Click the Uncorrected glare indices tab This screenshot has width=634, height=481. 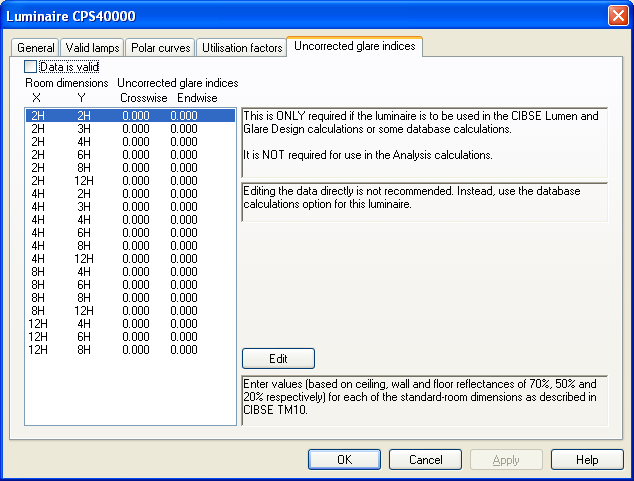pos(355,47)
